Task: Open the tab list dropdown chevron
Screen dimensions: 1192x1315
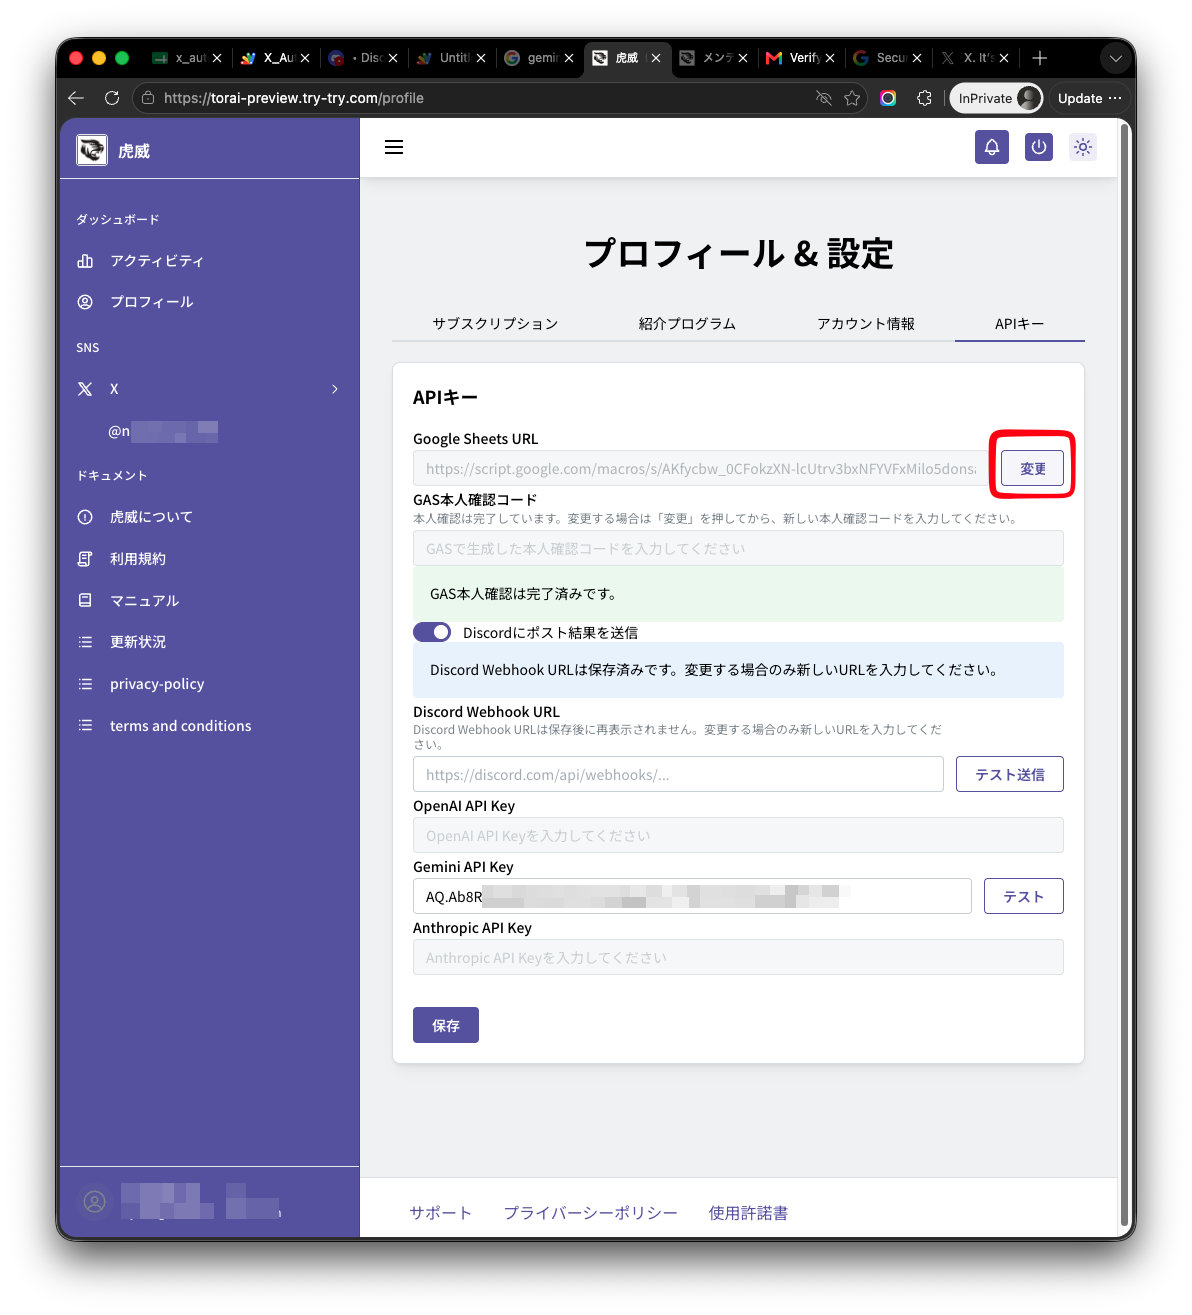Action: 1116,58
